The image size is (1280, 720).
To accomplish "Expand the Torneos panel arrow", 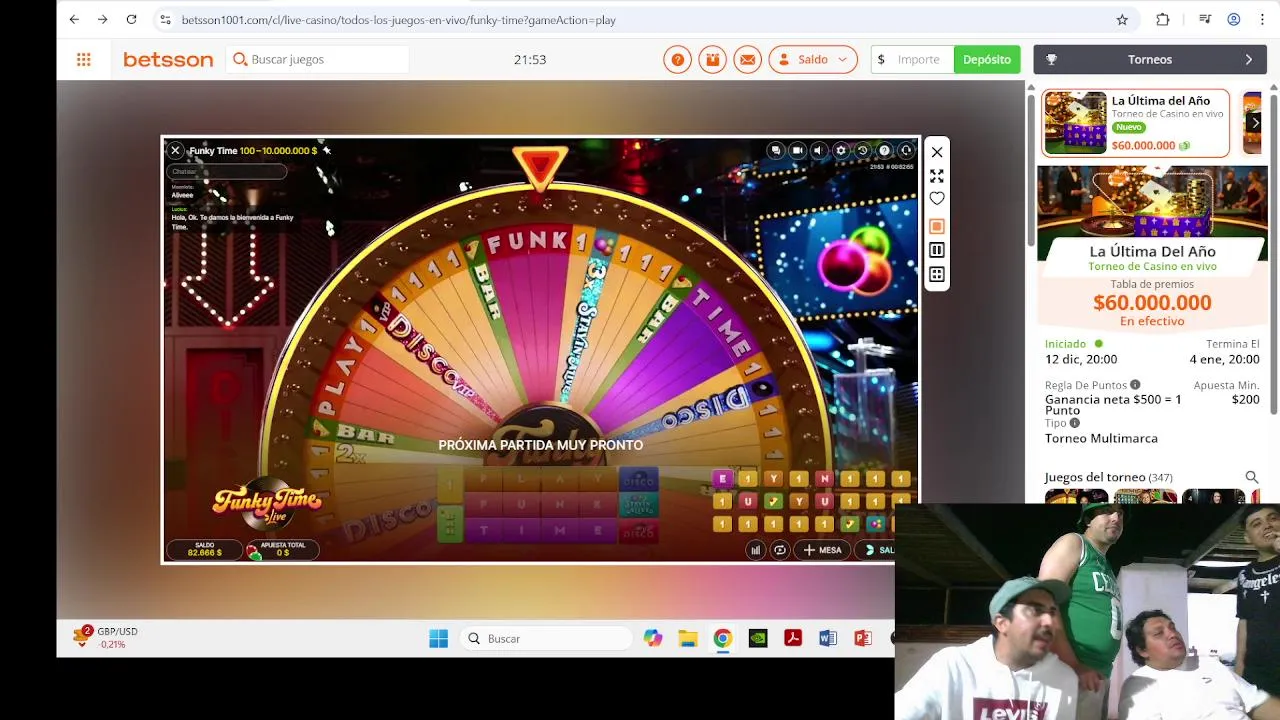I will click(1248, 60).
